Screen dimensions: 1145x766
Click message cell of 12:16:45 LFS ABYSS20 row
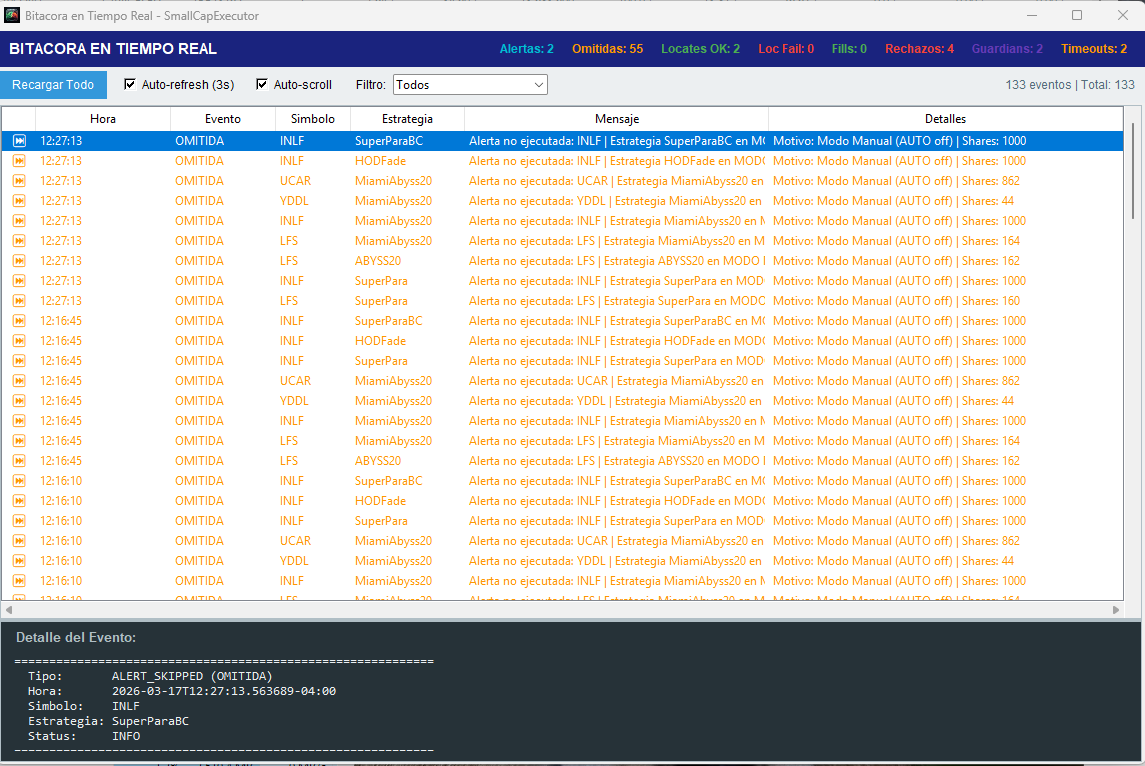click(x=617, y=461)
